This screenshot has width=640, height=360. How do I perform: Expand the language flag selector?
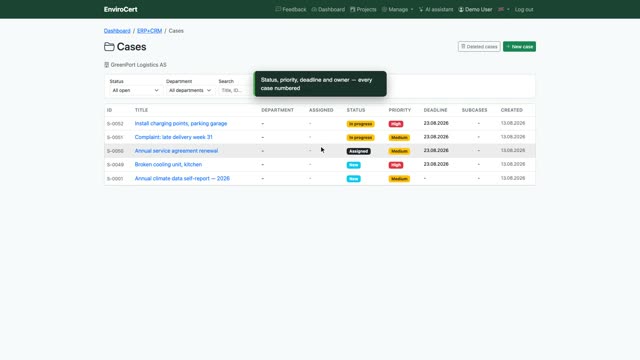pos(503,9)
